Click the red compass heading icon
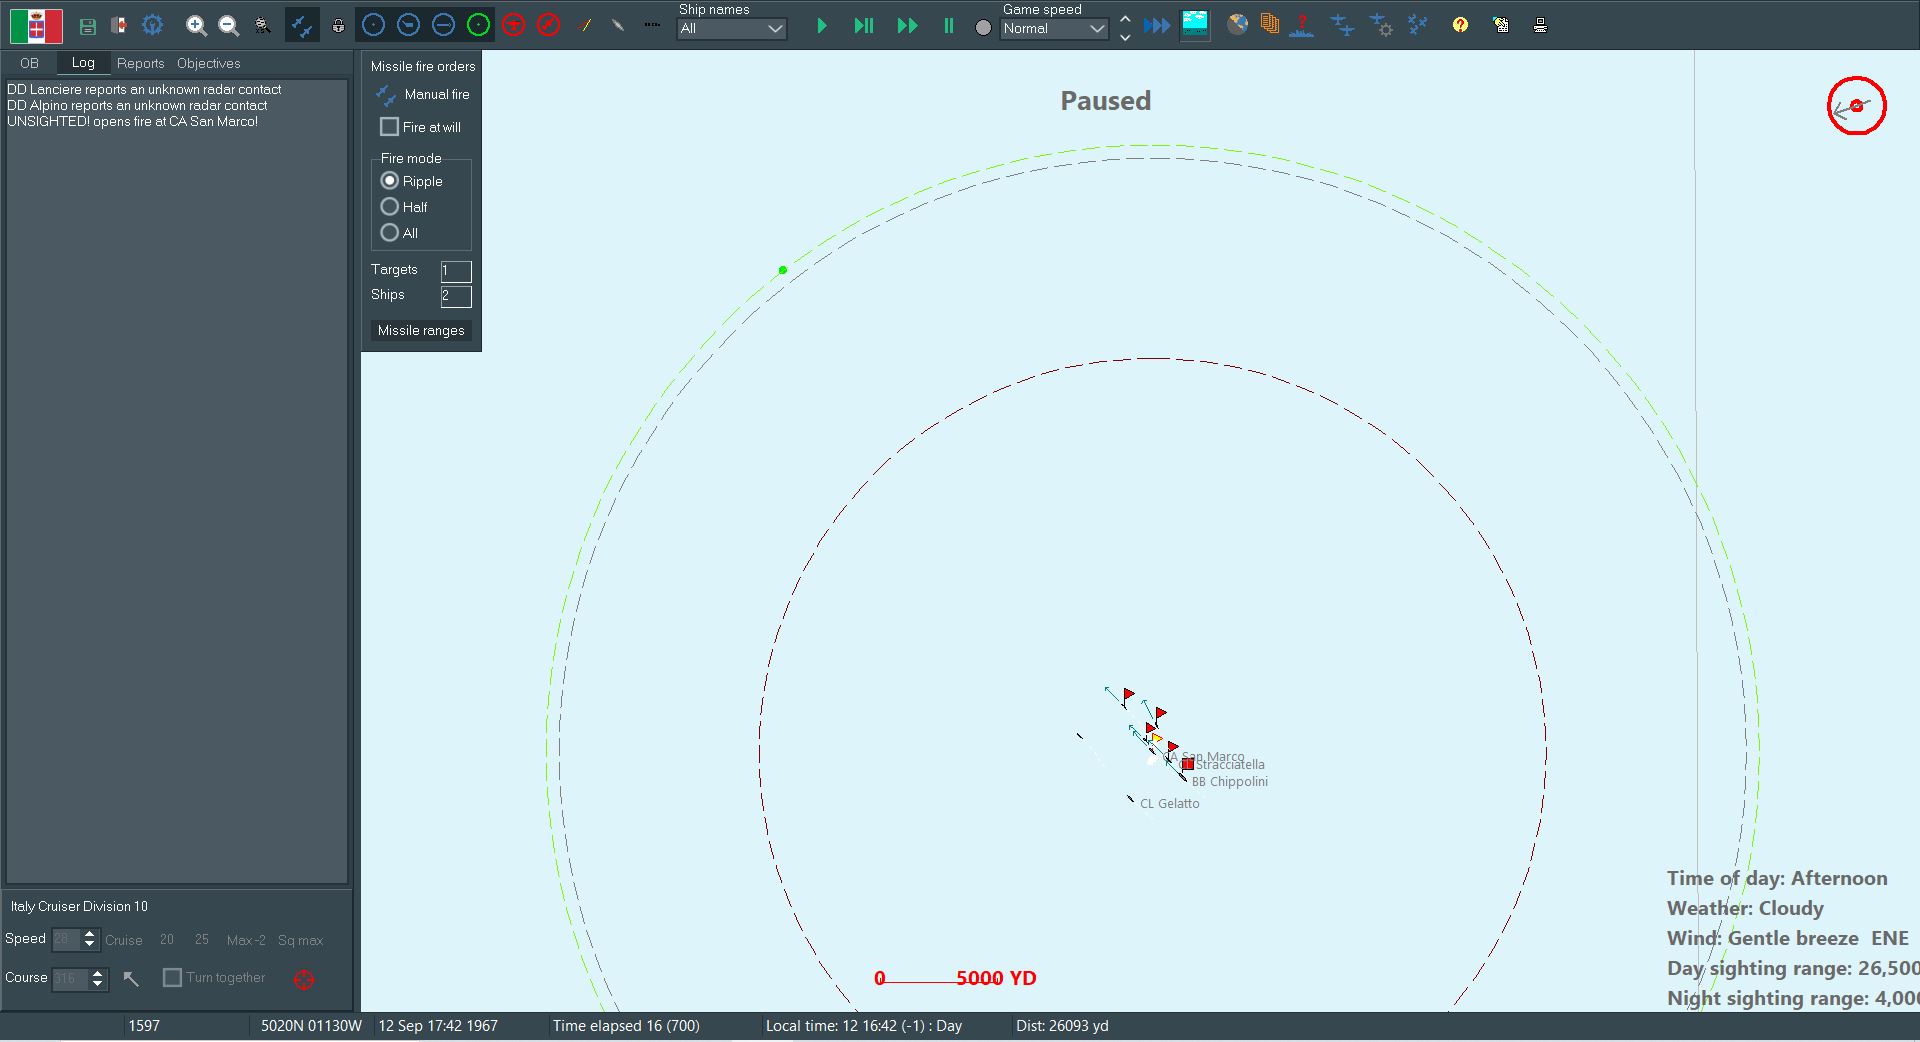 pyautogui.click(x=548, y=26)
